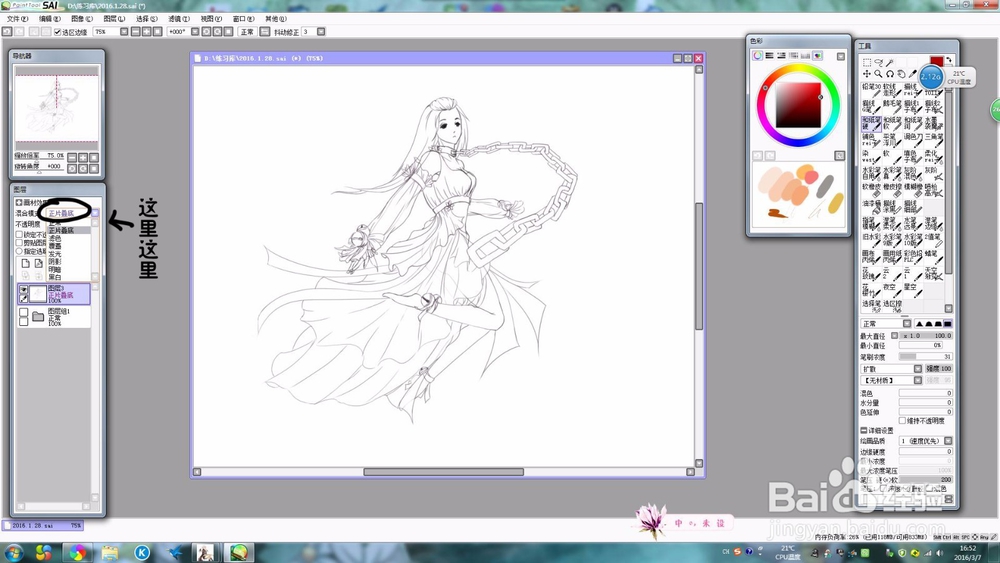Select the rectangular selection tool

867,62
